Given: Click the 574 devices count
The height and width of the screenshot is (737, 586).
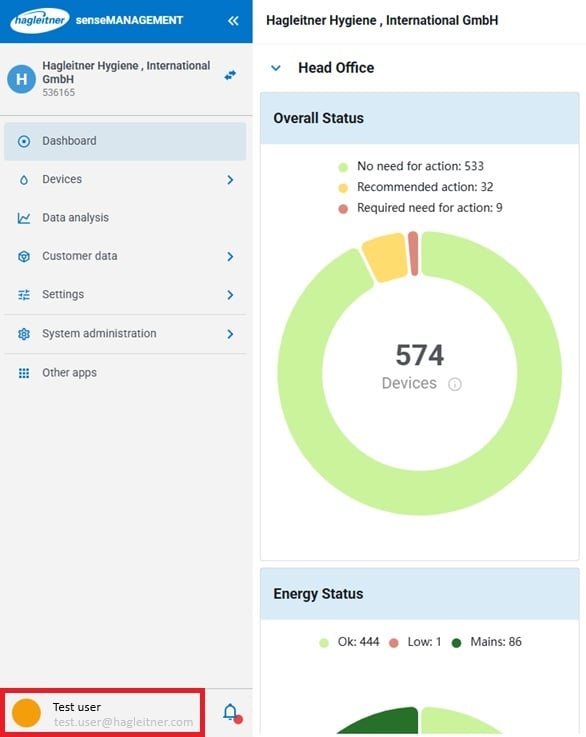Looking at the screenshot, I should 420,355.
